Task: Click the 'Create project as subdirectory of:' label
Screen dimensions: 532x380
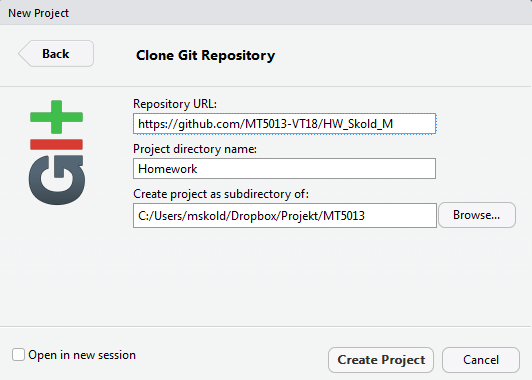Action: [x=221, y=194]
